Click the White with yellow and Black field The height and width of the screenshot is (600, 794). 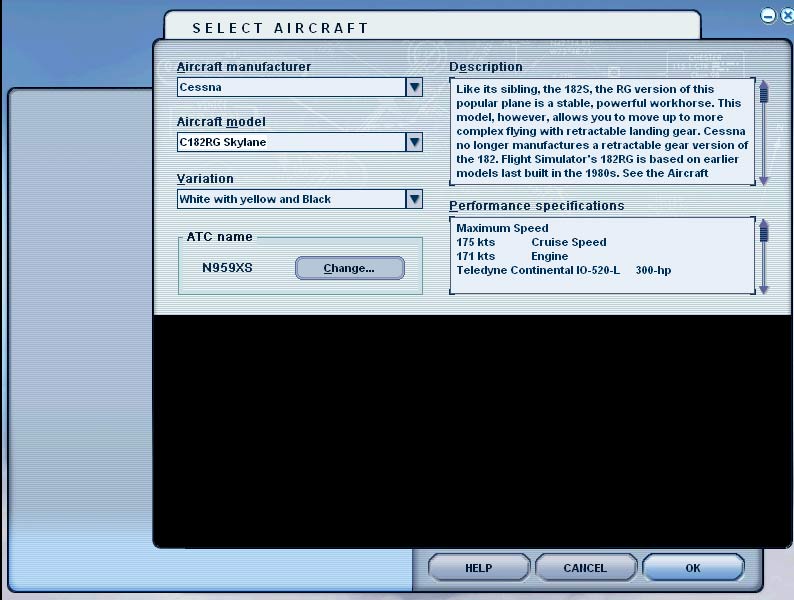pos(290,199)
